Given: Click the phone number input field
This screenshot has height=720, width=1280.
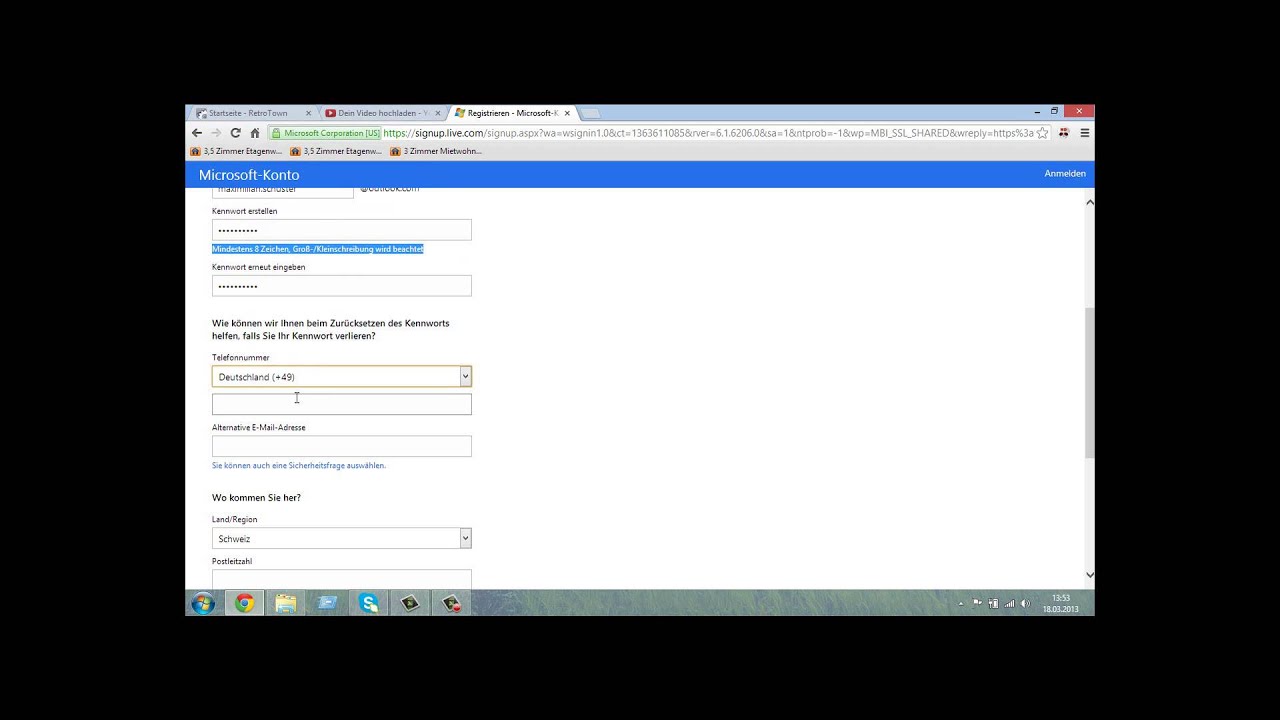Looking at the screenshot, I should 342,404.
